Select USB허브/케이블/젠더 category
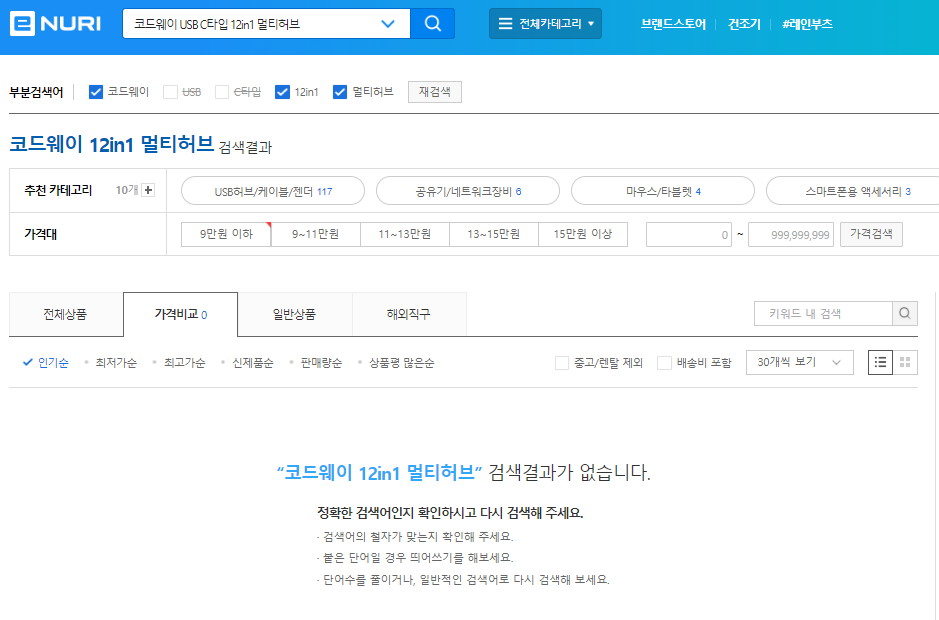 pos(273,192)
